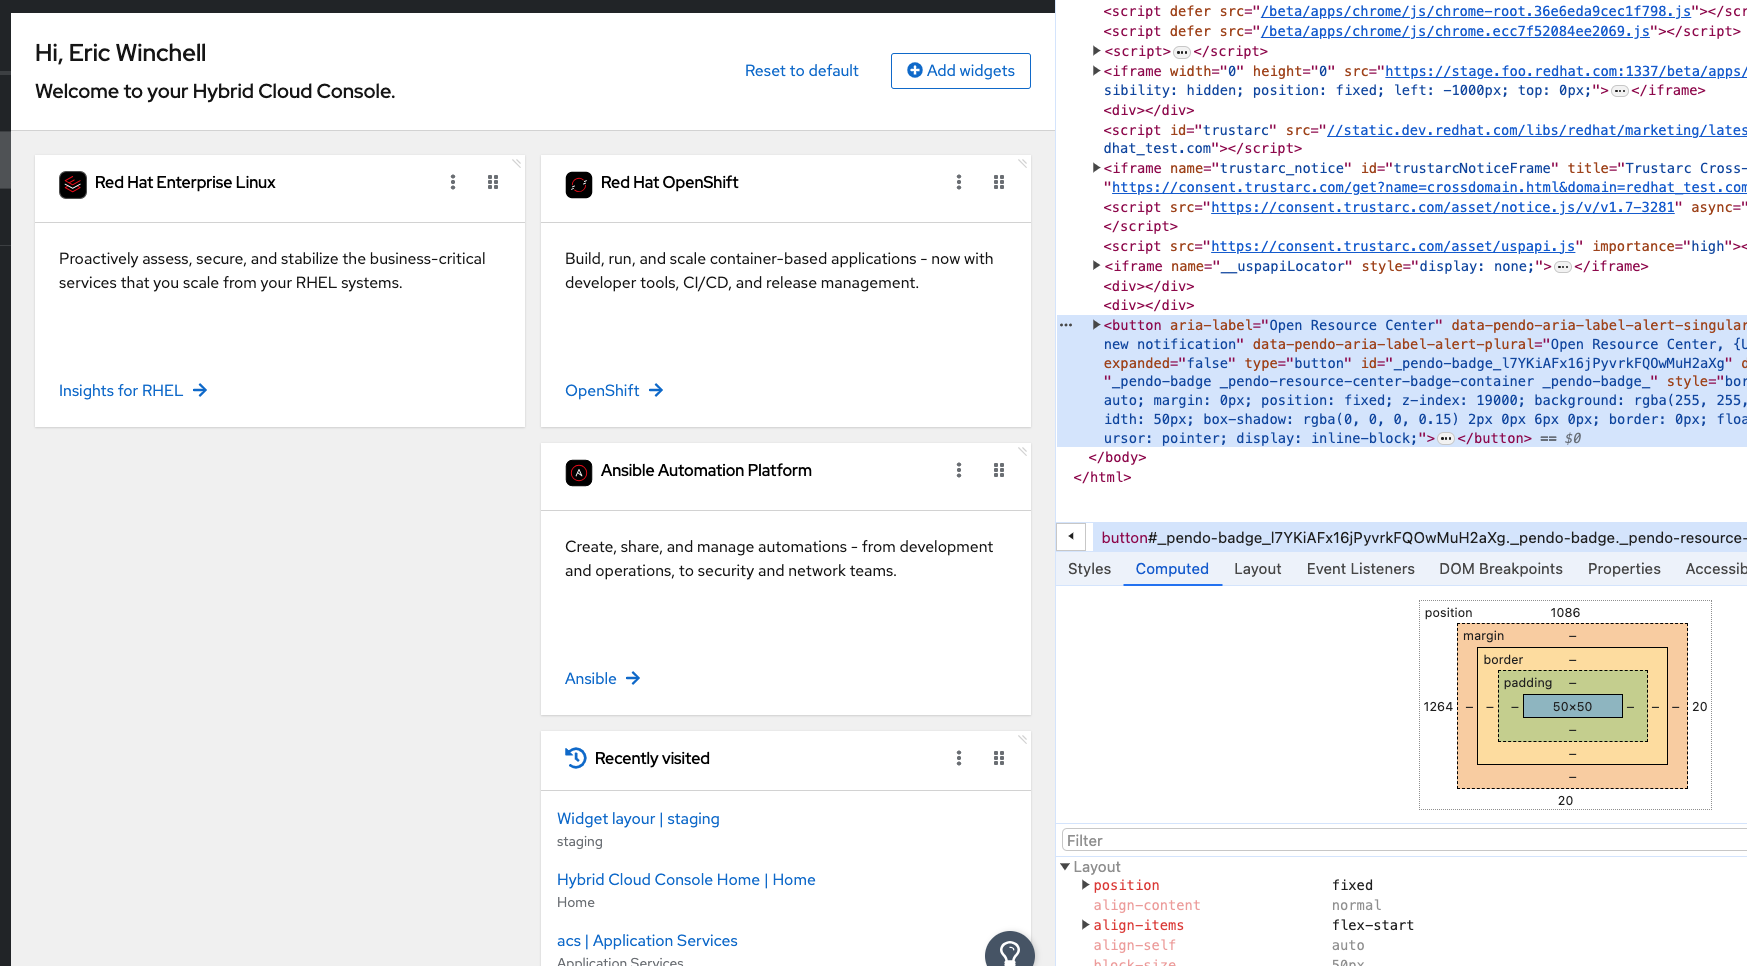
Task: Click the 'Hi, Eric Winchell' heading
Action: click(121, 53)
